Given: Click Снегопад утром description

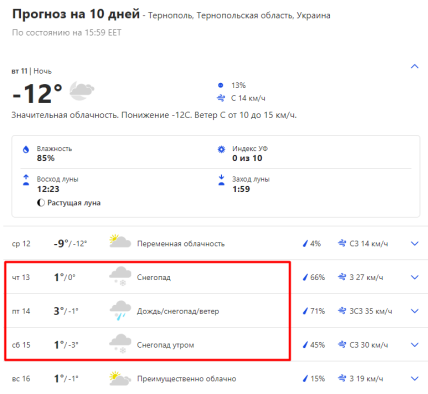Looking at the screenshot, I should coord(165,345).
